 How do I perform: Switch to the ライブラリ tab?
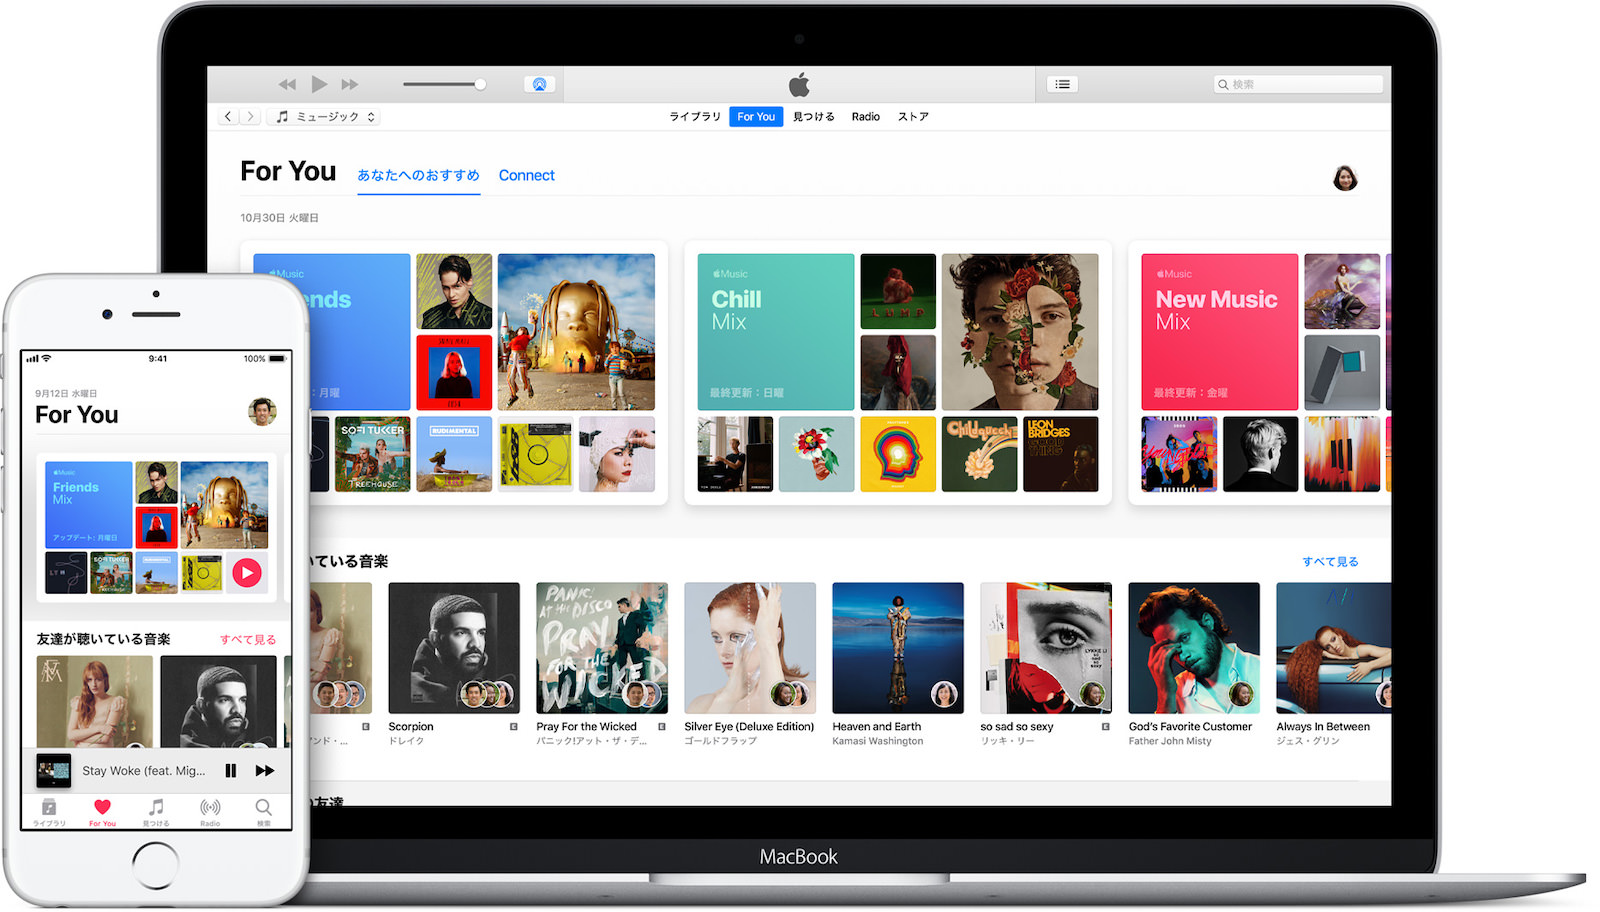pyautogui.click(x=695, y=117)
